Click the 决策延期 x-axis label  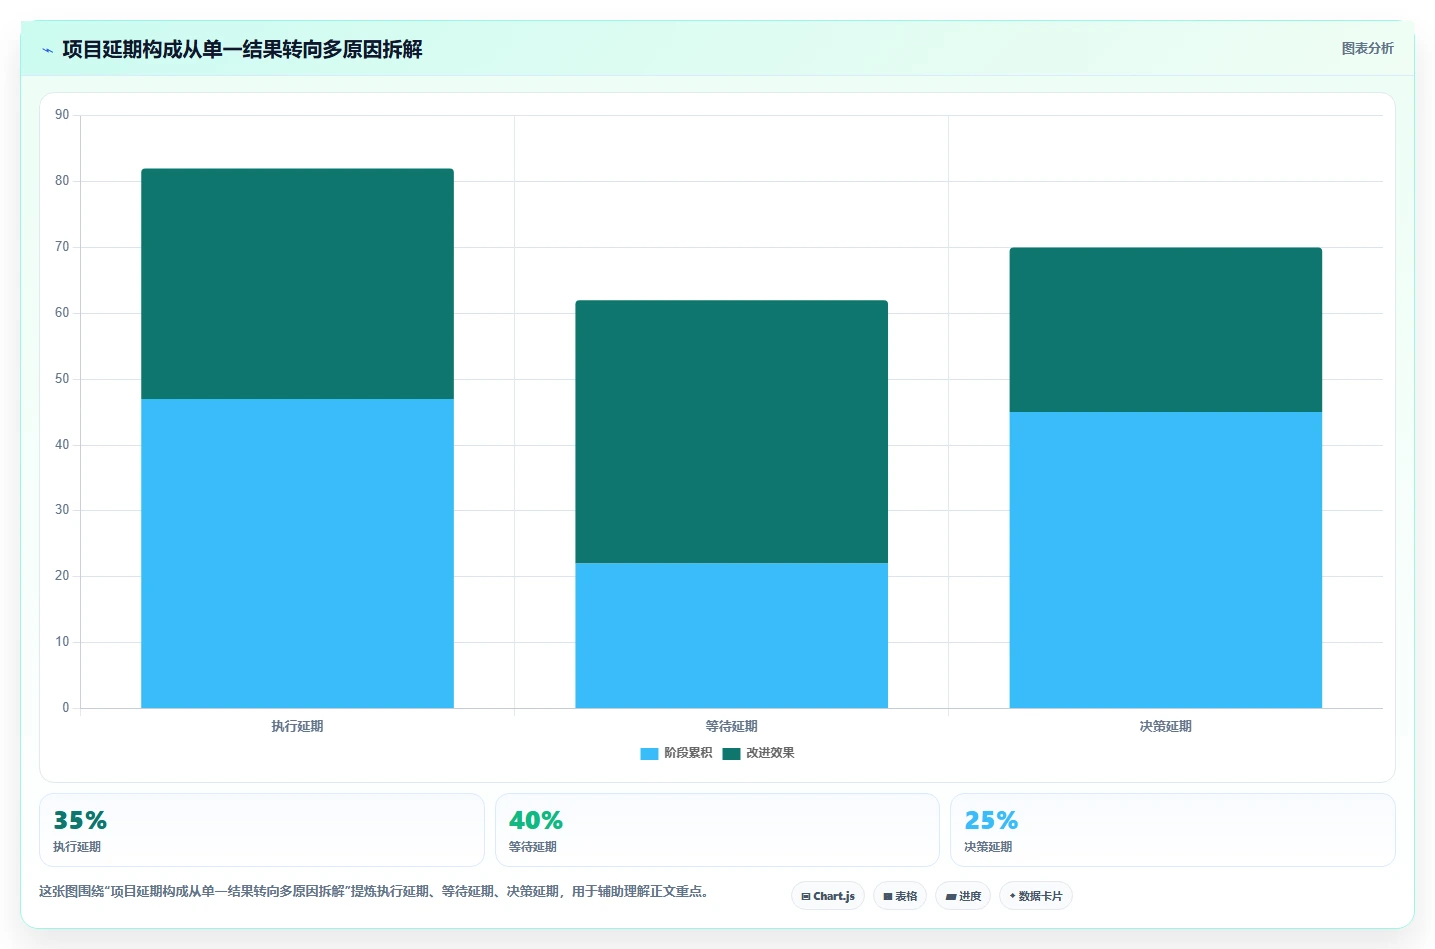tap(1165, 726)
